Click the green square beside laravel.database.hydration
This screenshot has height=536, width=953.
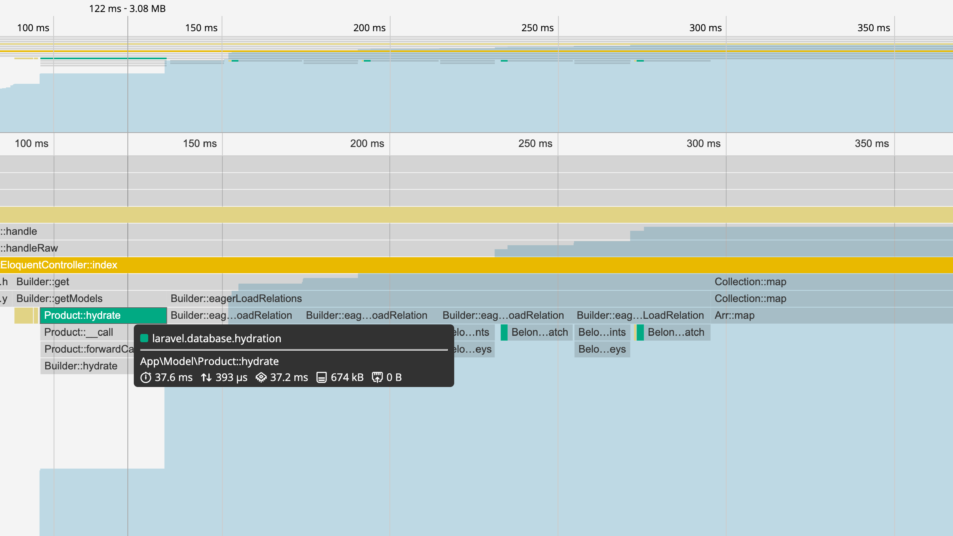coord(145,339)
